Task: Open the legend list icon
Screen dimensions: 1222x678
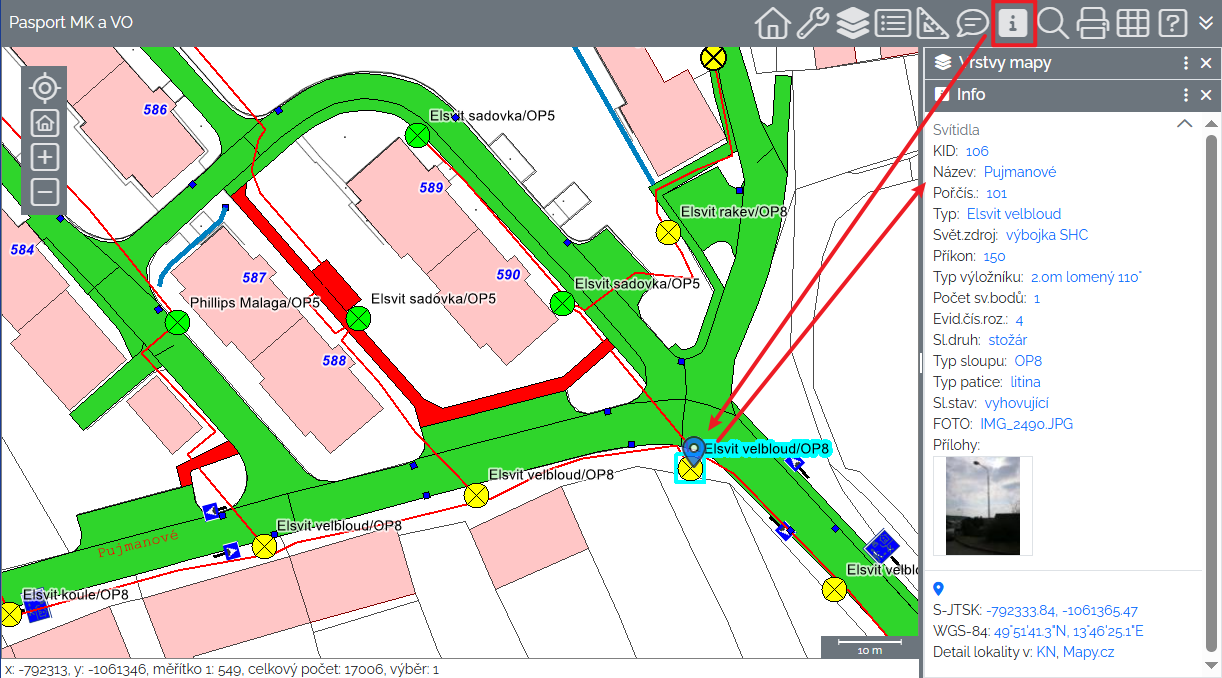Action: tap(892, 23)
